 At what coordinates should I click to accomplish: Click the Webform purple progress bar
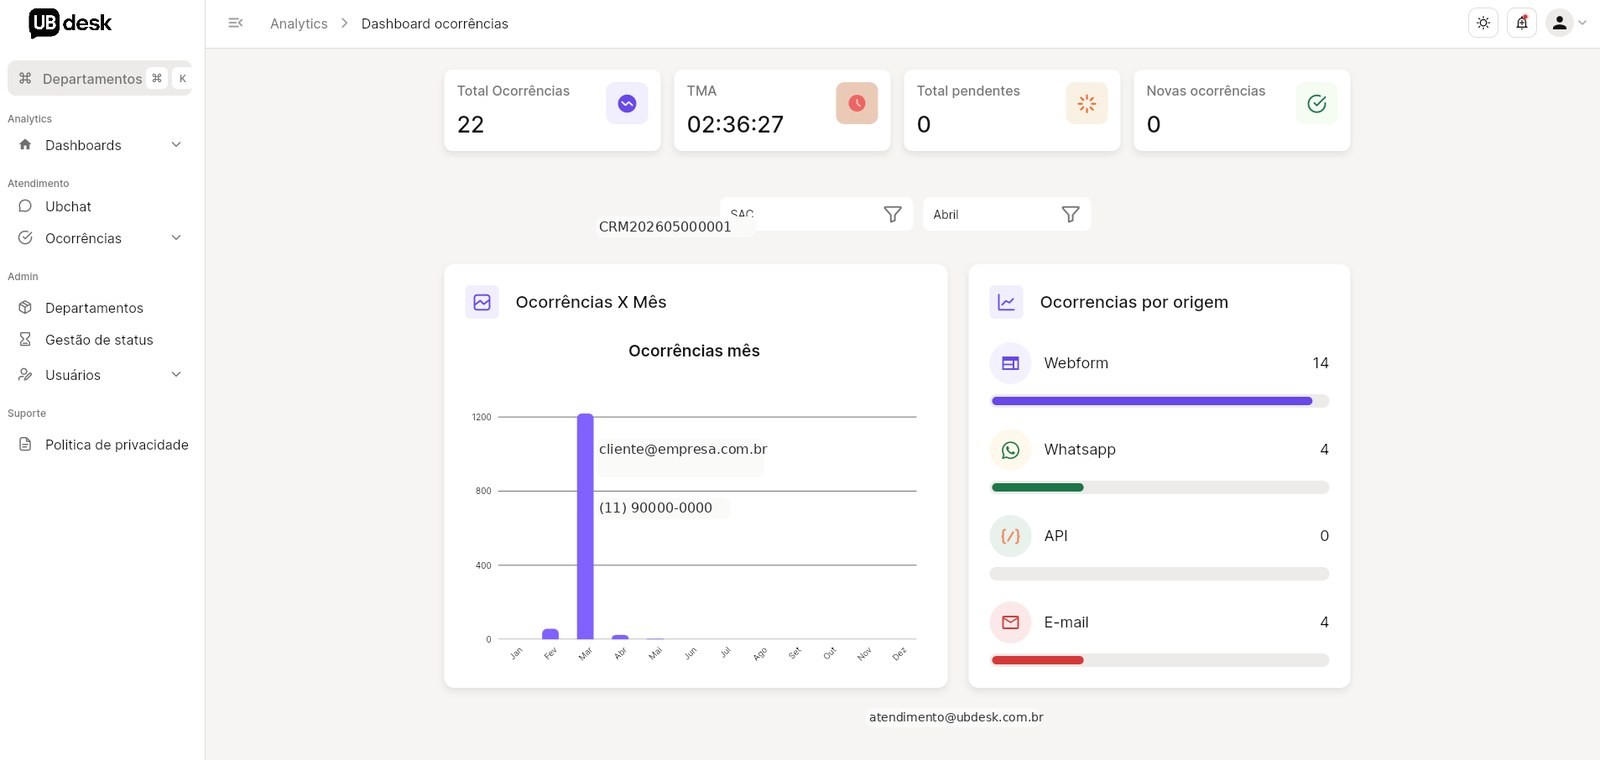[x=1152, y=401]
